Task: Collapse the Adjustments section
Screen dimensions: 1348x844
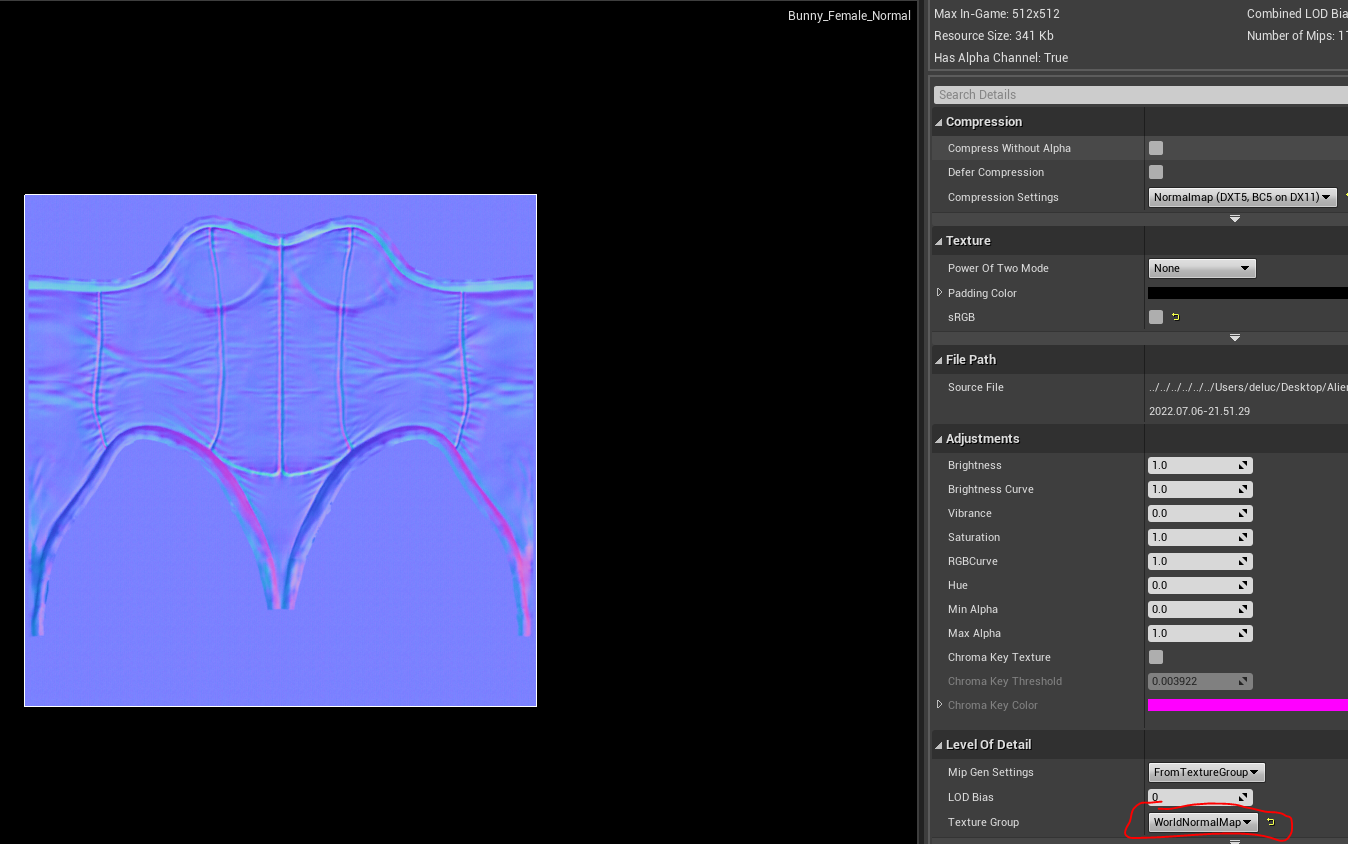Action: coord(938,438)
